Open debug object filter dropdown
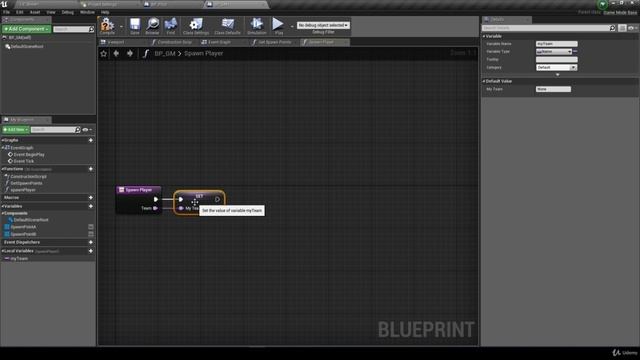 point(323,25)
